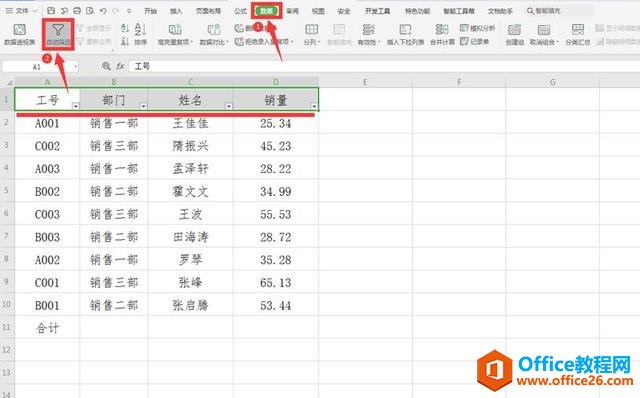Screen dimensions: 640x398
Task: Open the 插入下拉列表 insert dropdown list tool
Action: click(x=405, y=34)
